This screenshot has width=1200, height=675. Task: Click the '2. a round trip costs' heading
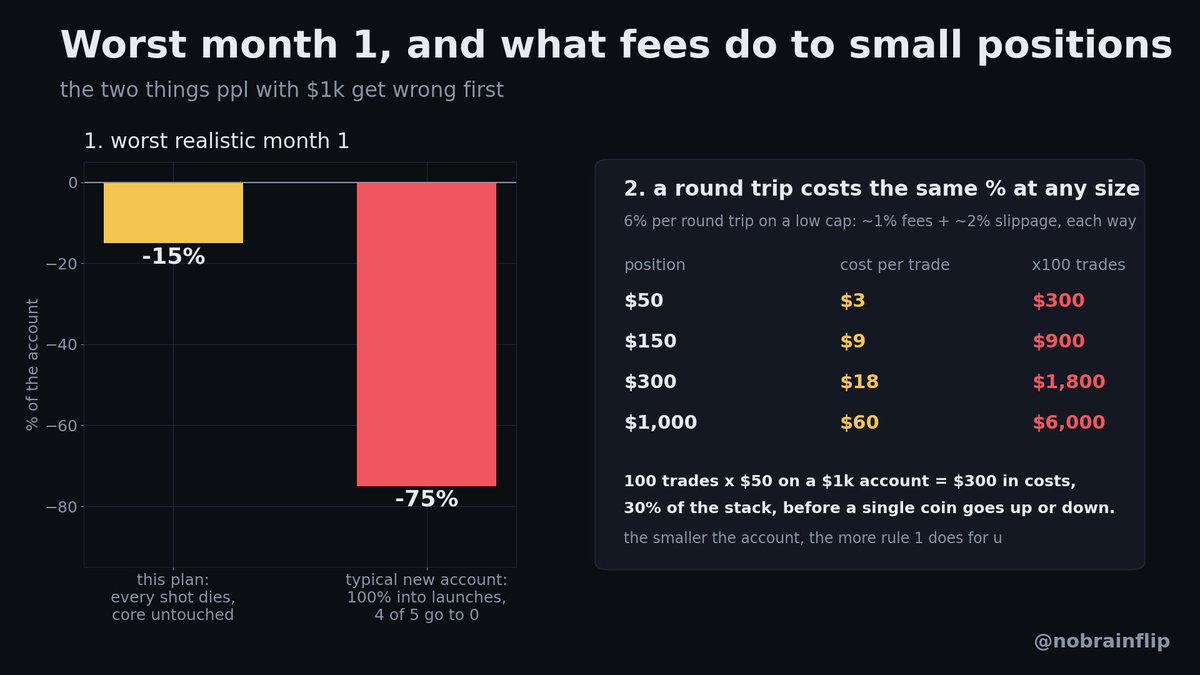(882, 189)
